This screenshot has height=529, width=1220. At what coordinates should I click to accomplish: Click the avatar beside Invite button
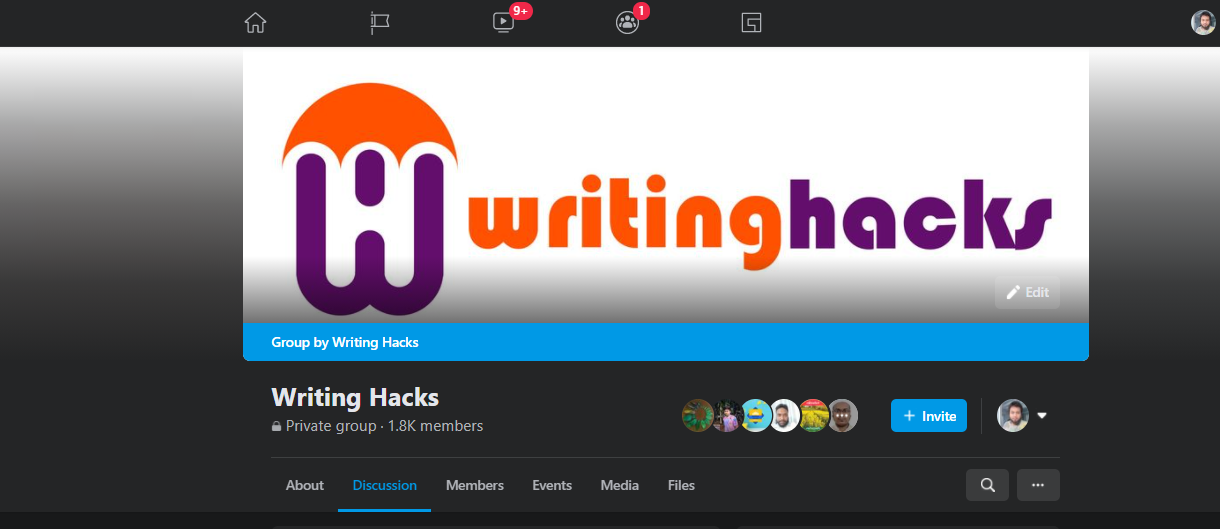click(x=1013, y=416)
